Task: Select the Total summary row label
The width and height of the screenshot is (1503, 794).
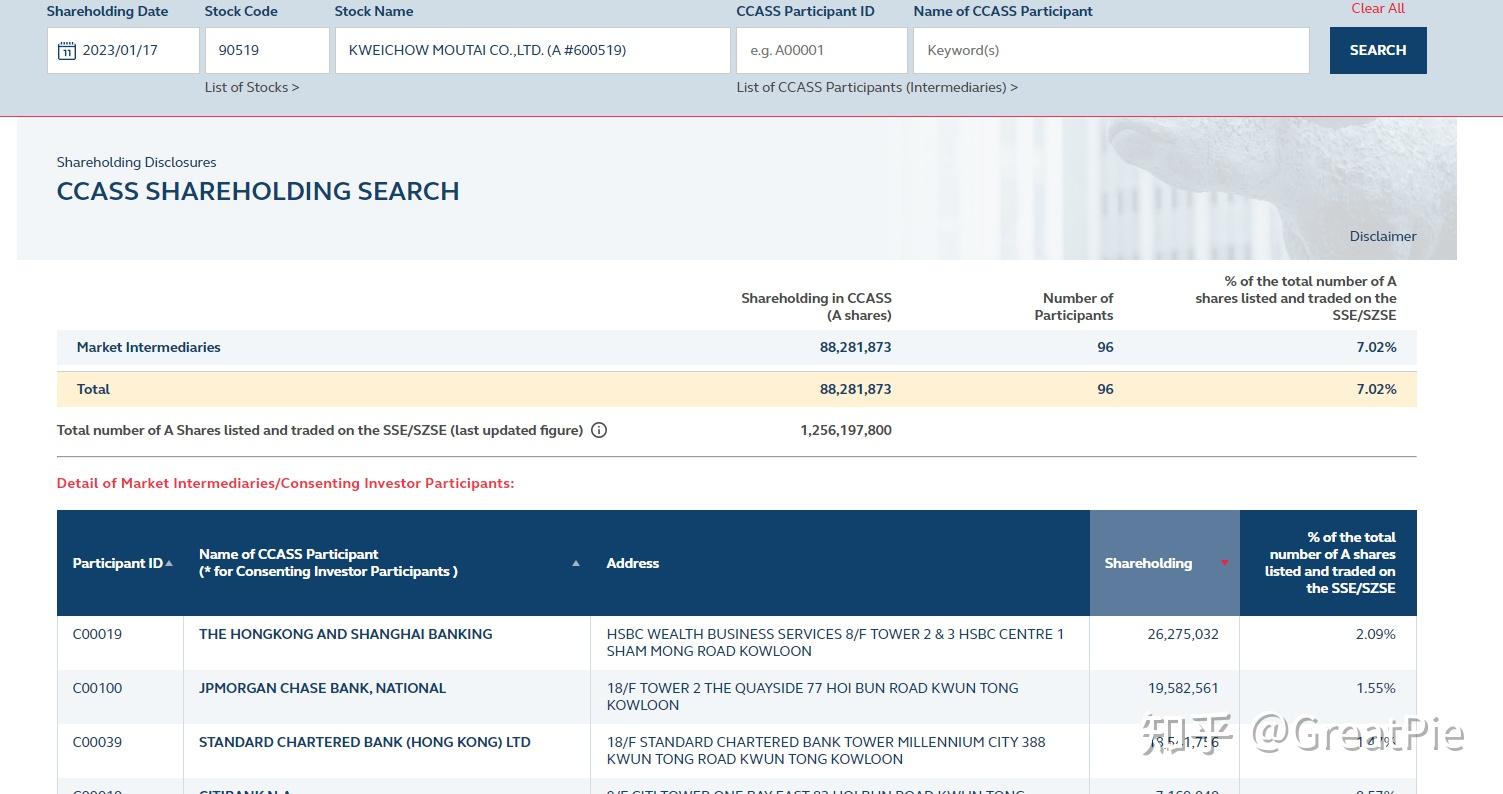Action: coord(93,389)
